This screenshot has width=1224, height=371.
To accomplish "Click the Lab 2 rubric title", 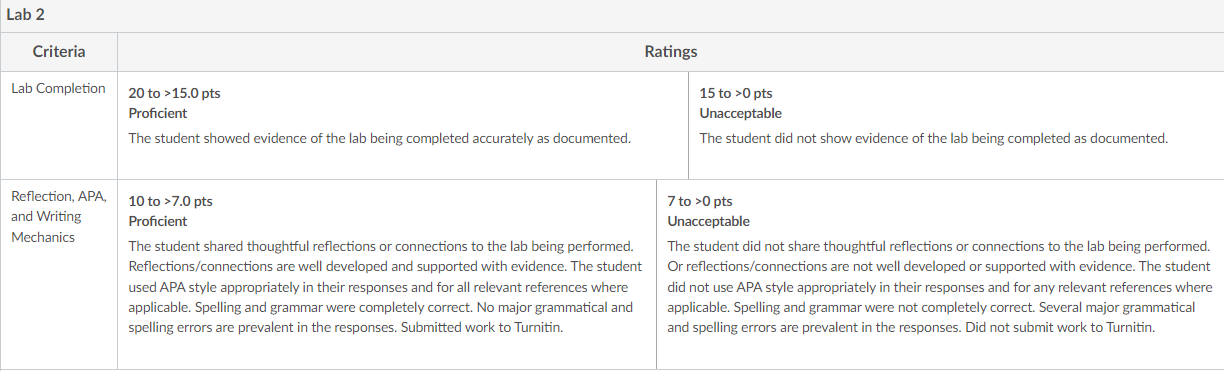I will tap(25, 15).
